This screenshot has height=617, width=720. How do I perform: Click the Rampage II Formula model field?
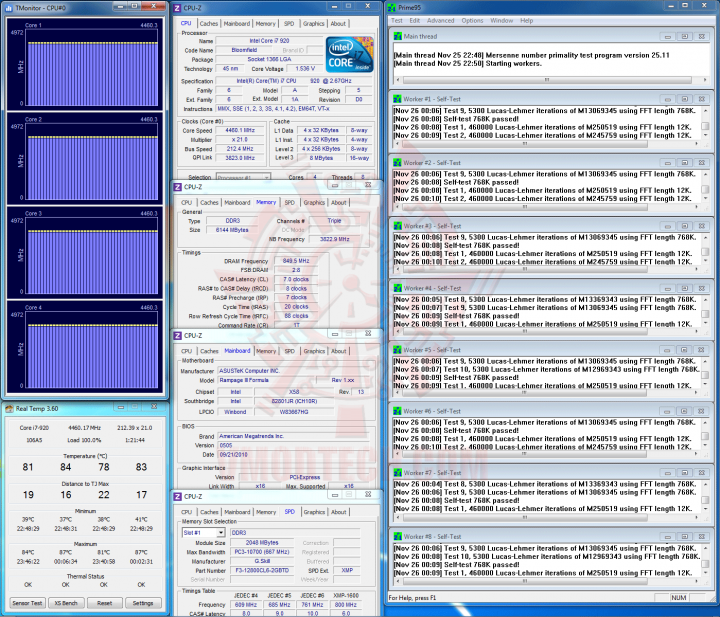point(266,380)
